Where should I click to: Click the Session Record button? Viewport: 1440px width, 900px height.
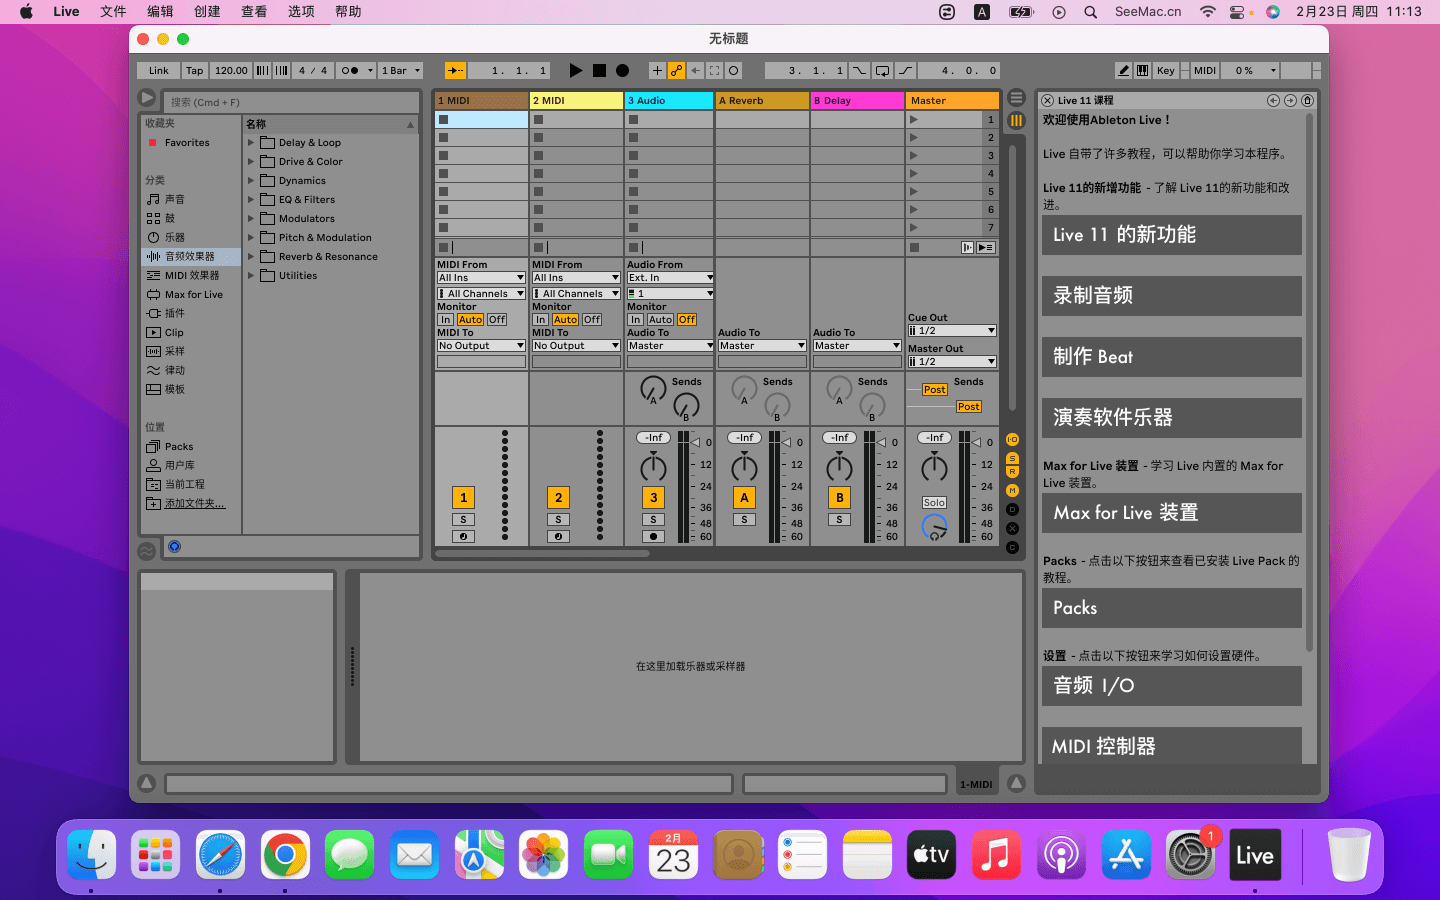tap(734, 70)
